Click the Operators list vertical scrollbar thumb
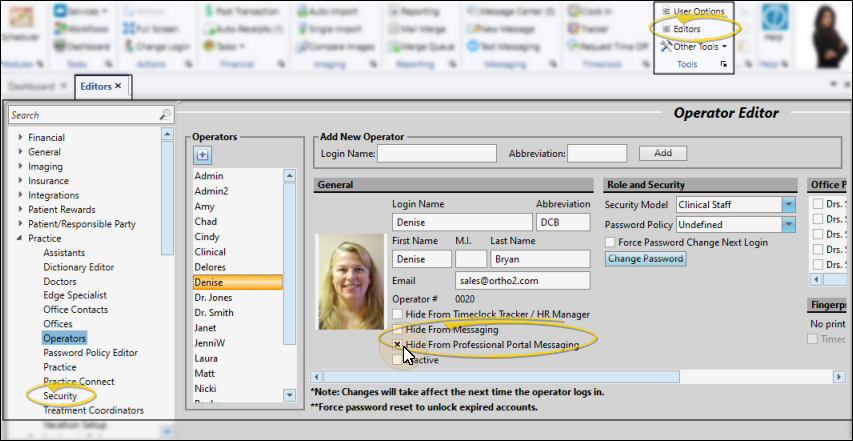853x441 pixels. (289, 263)
